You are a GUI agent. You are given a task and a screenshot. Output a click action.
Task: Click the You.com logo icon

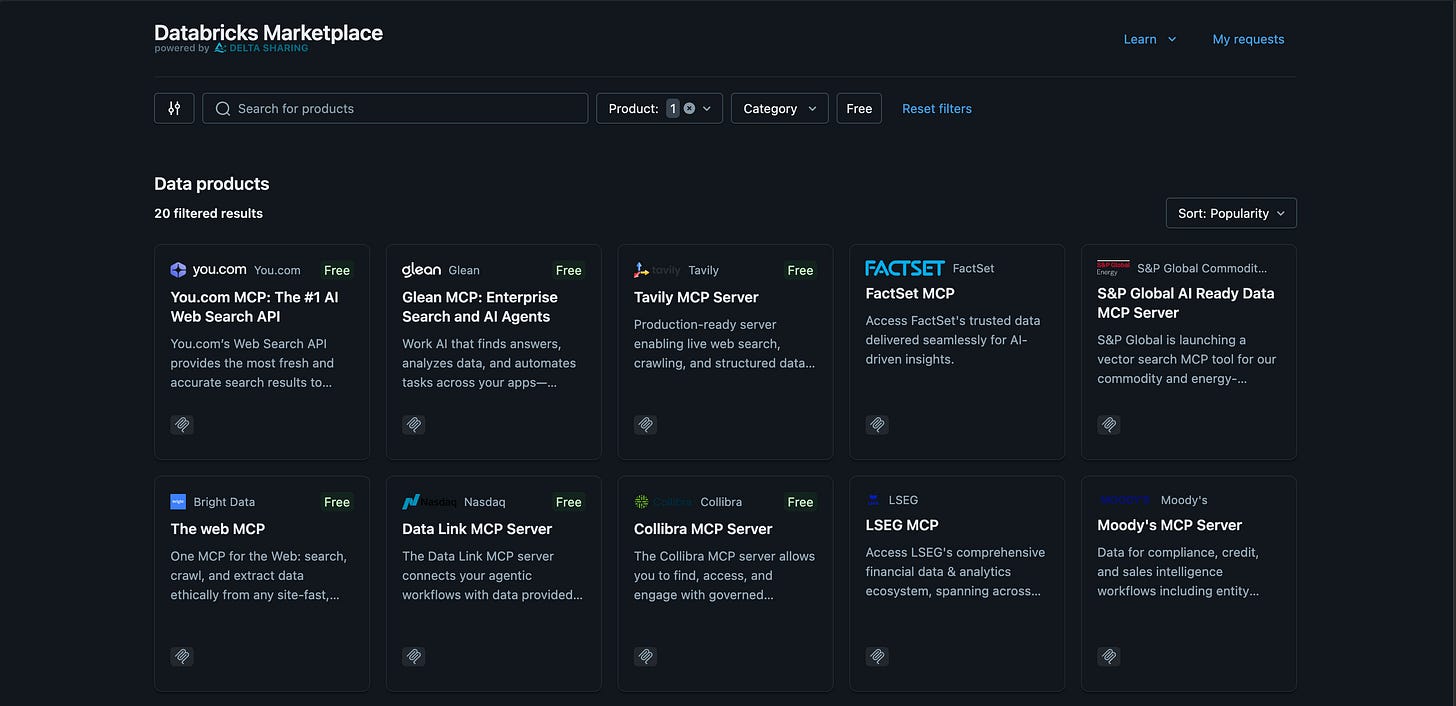pos(208,270)
